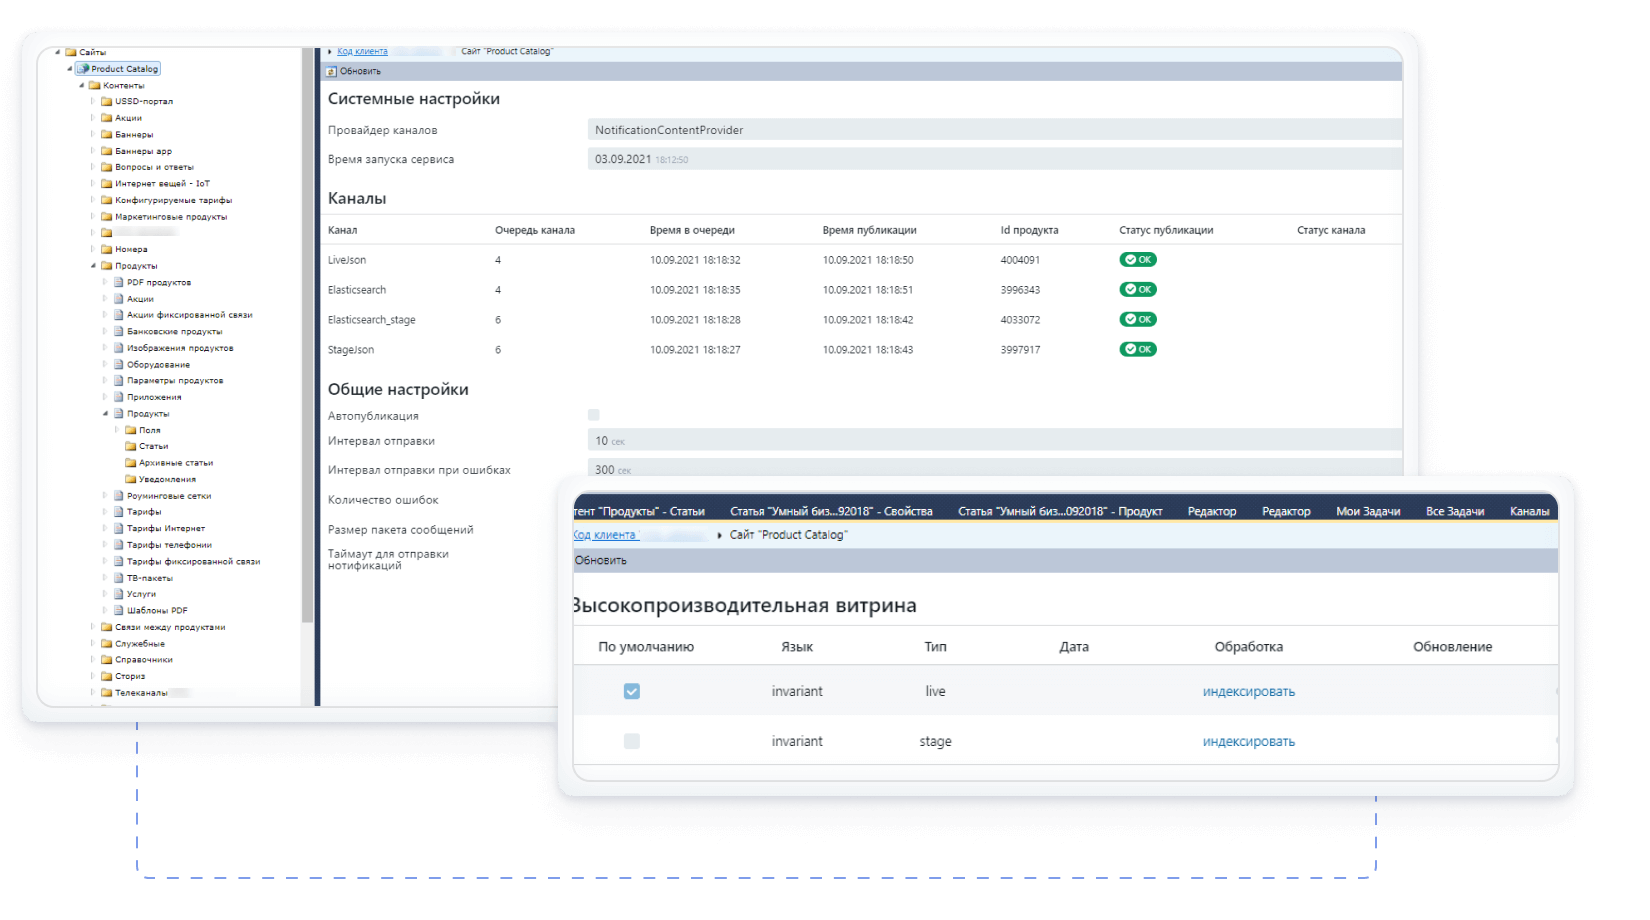Open the Статья "Умный биз...92018" - Свойства tab
Viewport: 1650px width, 920px height.
coord(831,511)
